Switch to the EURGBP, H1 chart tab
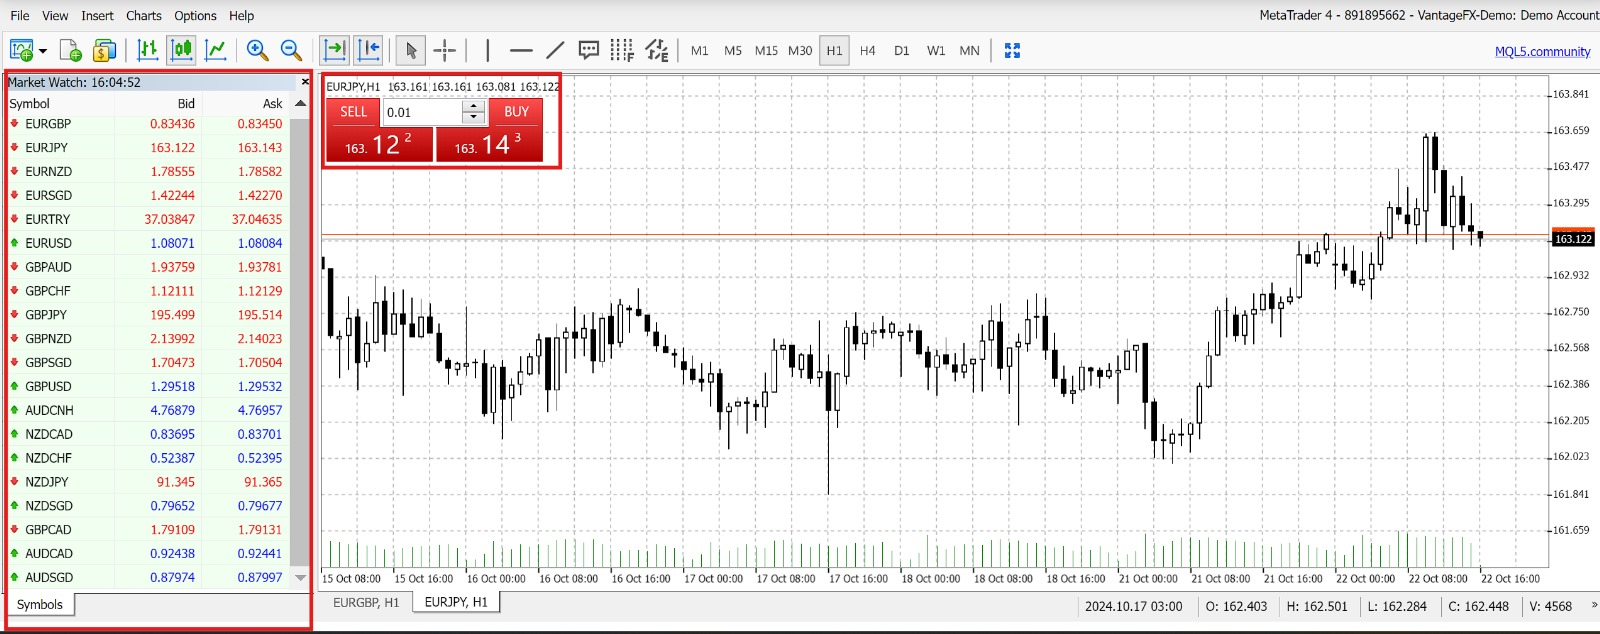 [366, 602]
